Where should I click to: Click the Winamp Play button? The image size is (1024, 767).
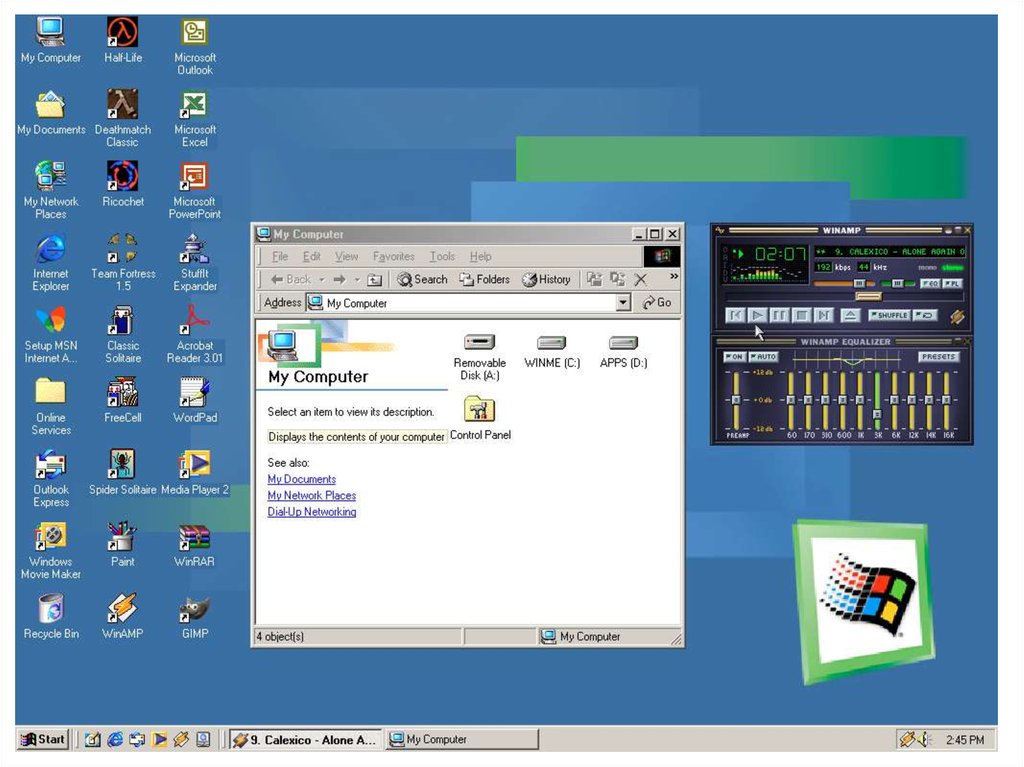tap(758, 315)
